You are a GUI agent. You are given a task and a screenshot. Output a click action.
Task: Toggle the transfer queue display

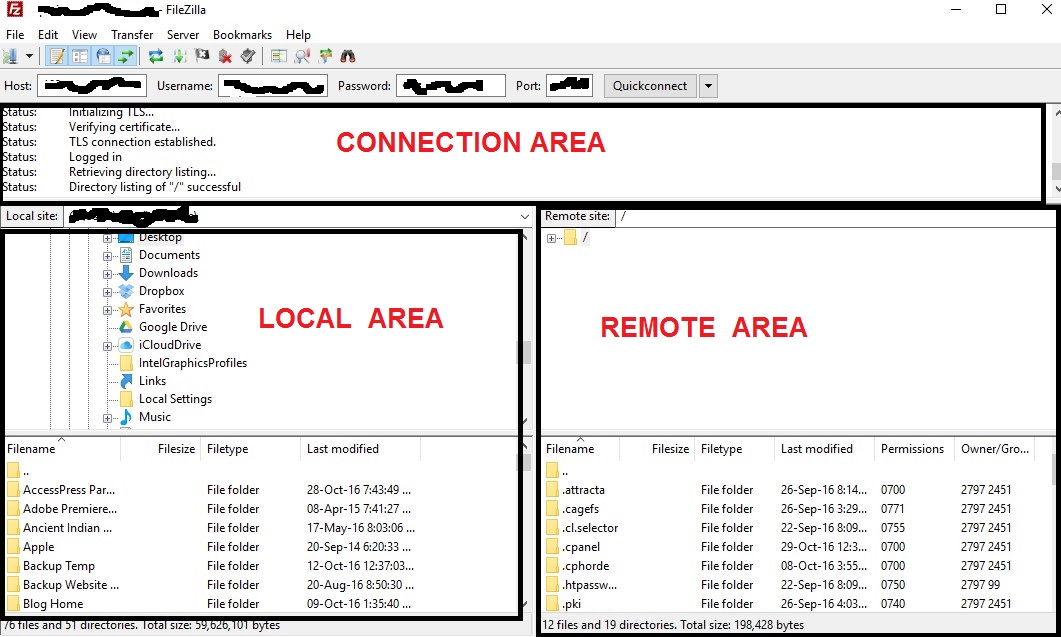(x=126, y=56)
